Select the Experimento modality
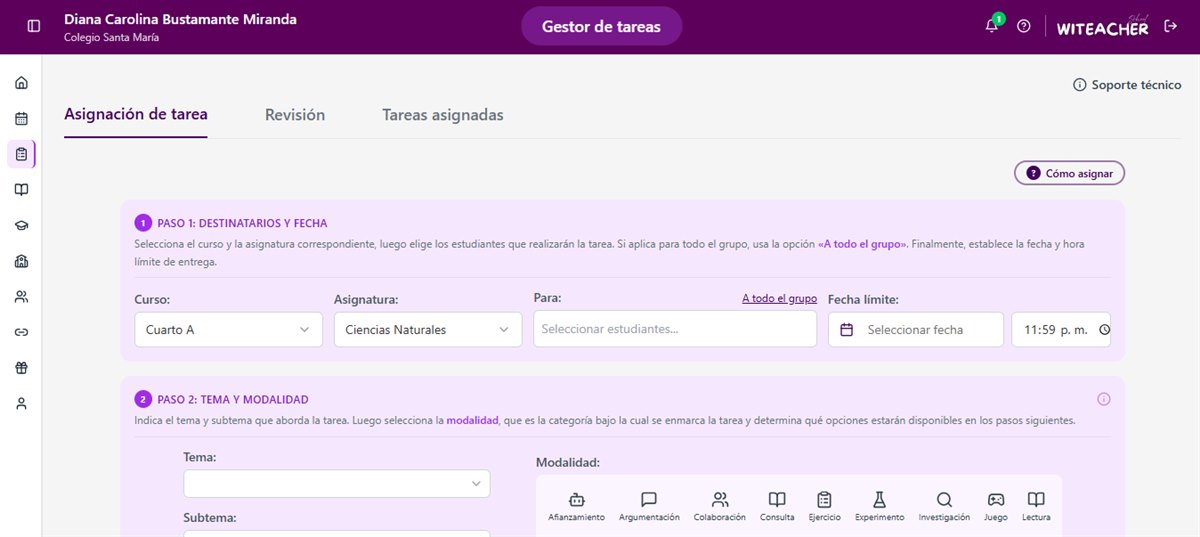Viewport: 1200px width, 537px height. tap(880, 507)
